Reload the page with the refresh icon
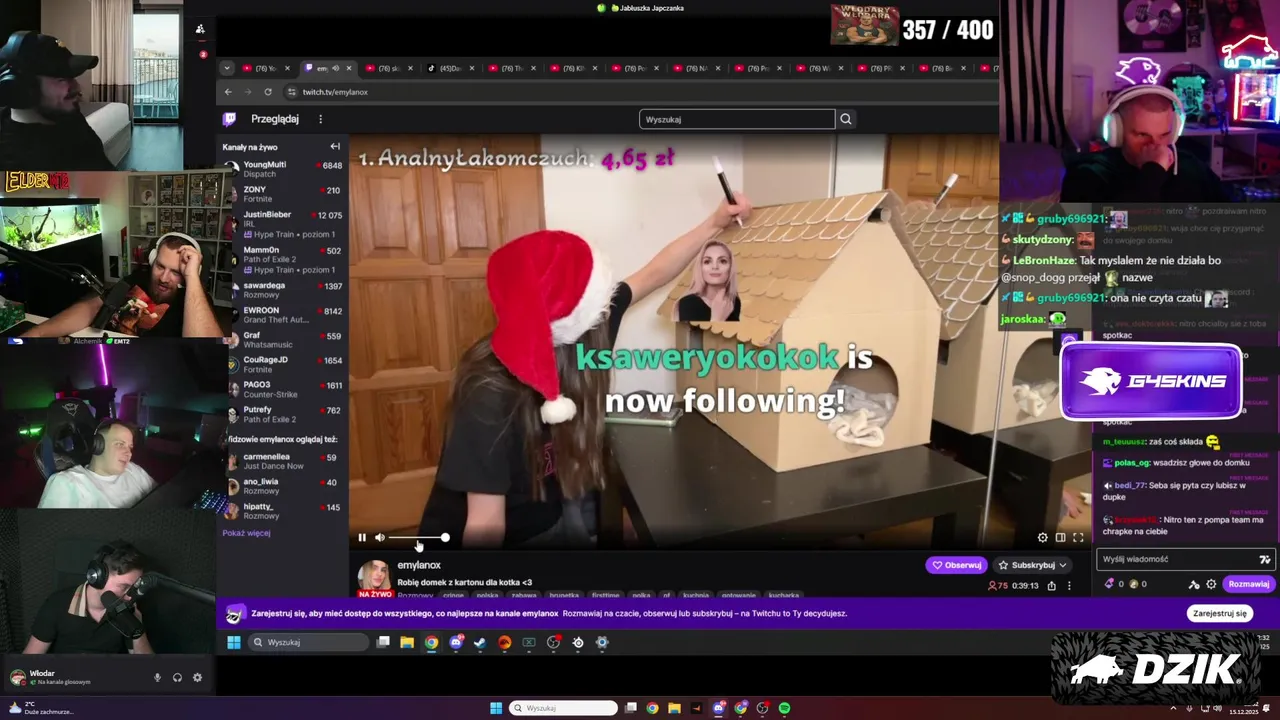Screen dimensions: 1280x720 click(x=268, y=92)
